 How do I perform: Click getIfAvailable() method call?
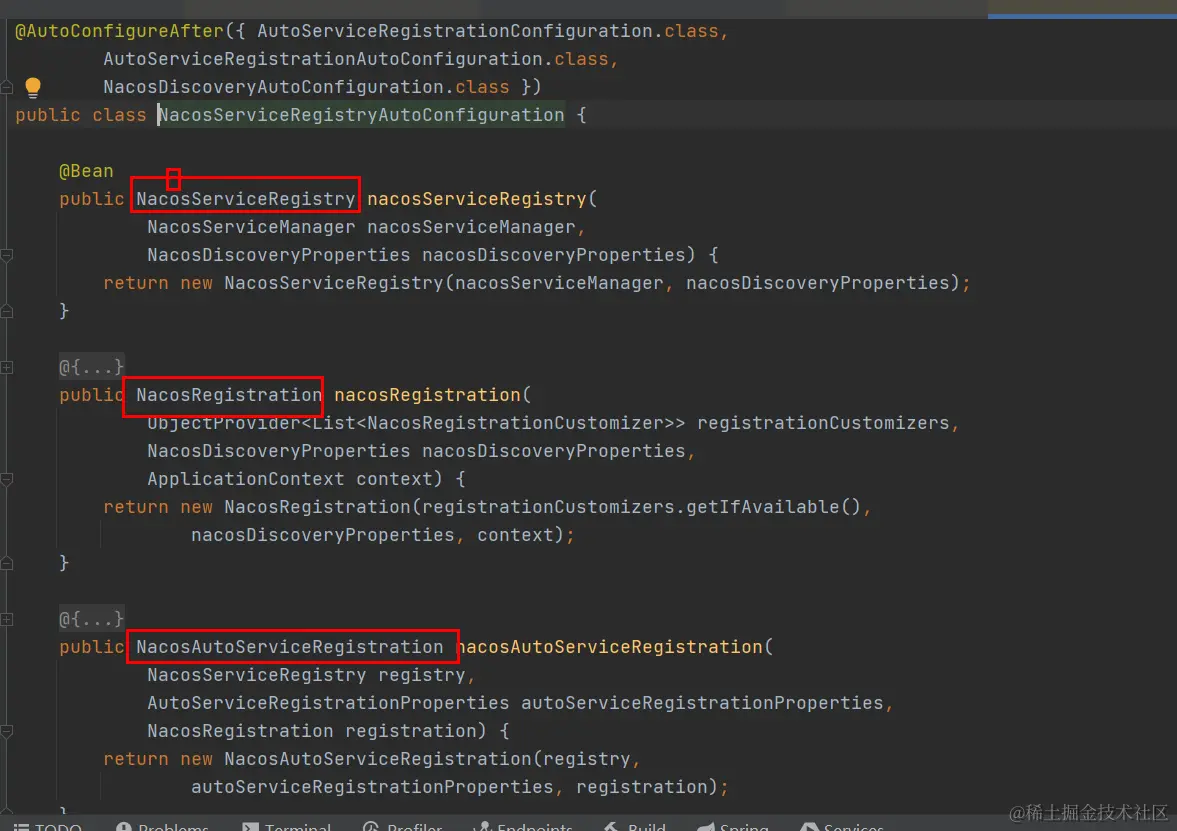coord(773,507)
